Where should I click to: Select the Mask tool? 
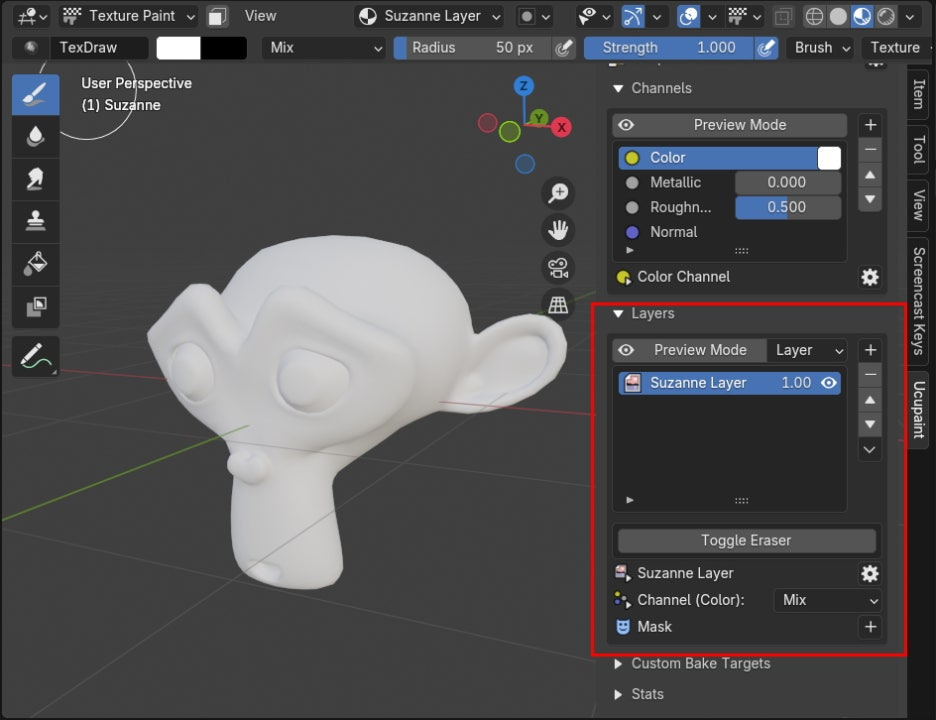pyautogui.click(x=35, y=307)
